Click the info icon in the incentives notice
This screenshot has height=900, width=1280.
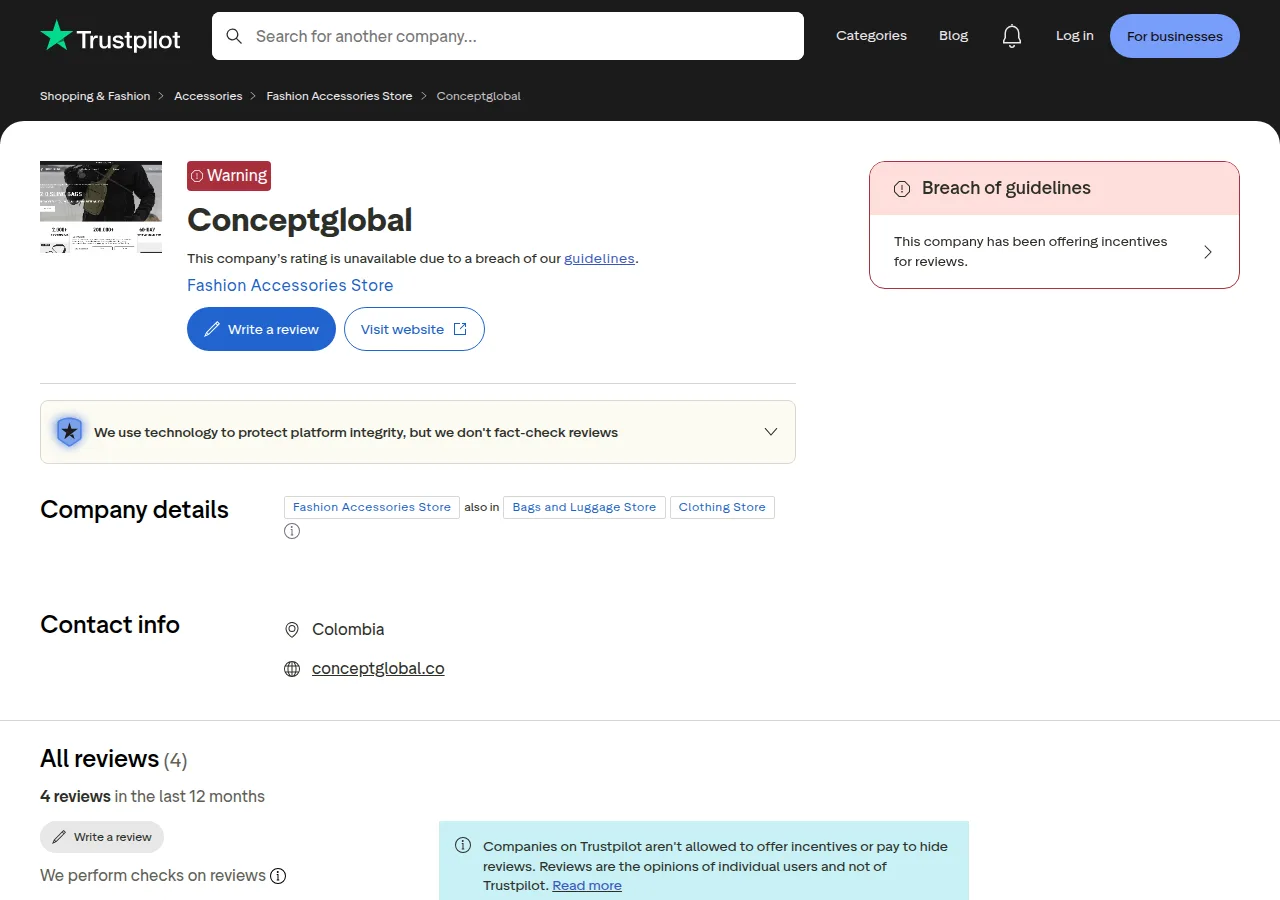pyautogui.click(x=463, y=845)
